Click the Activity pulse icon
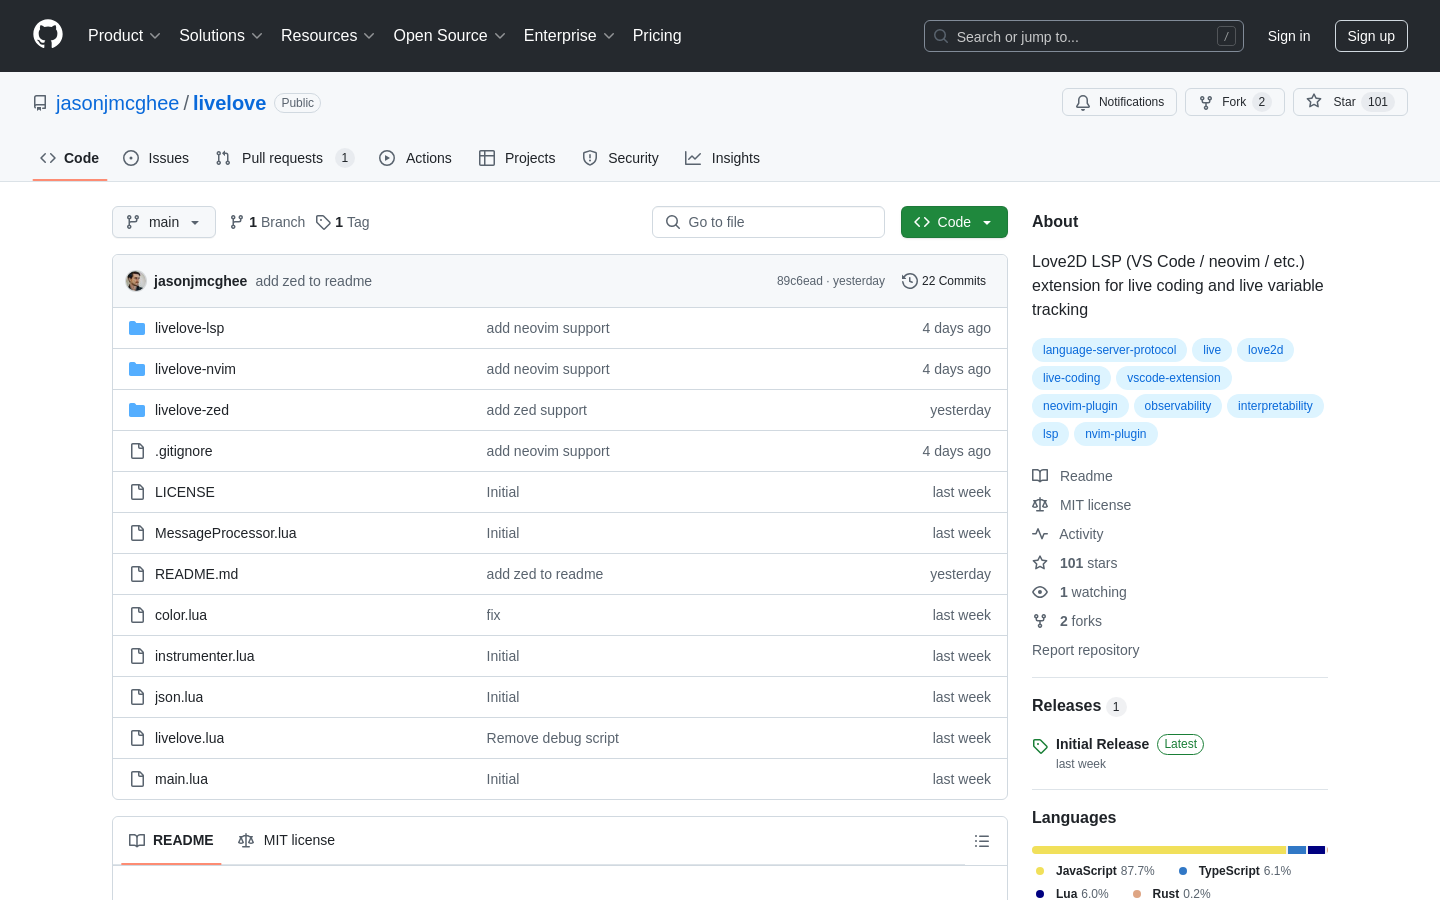The height and width of the screenshot is (900, 1440). point(1040,534)
